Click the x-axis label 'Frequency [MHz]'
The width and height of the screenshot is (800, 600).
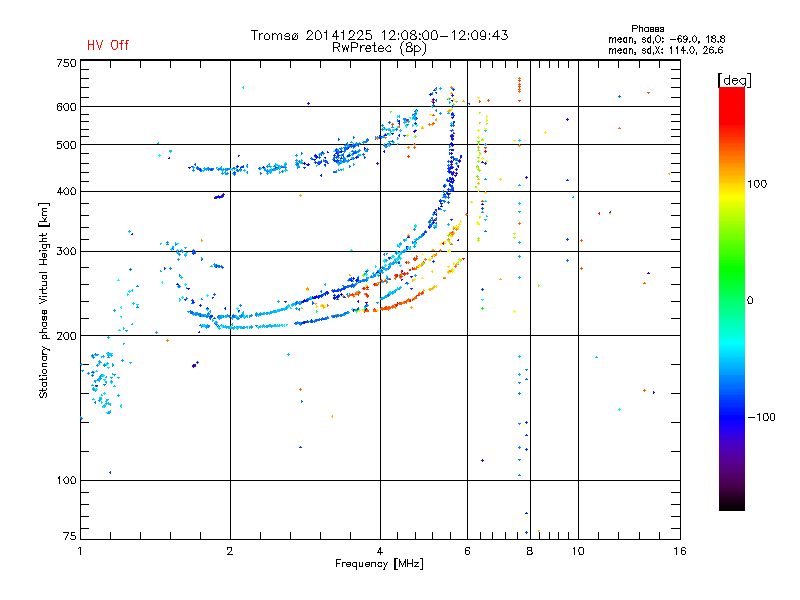tap(379, 564)
